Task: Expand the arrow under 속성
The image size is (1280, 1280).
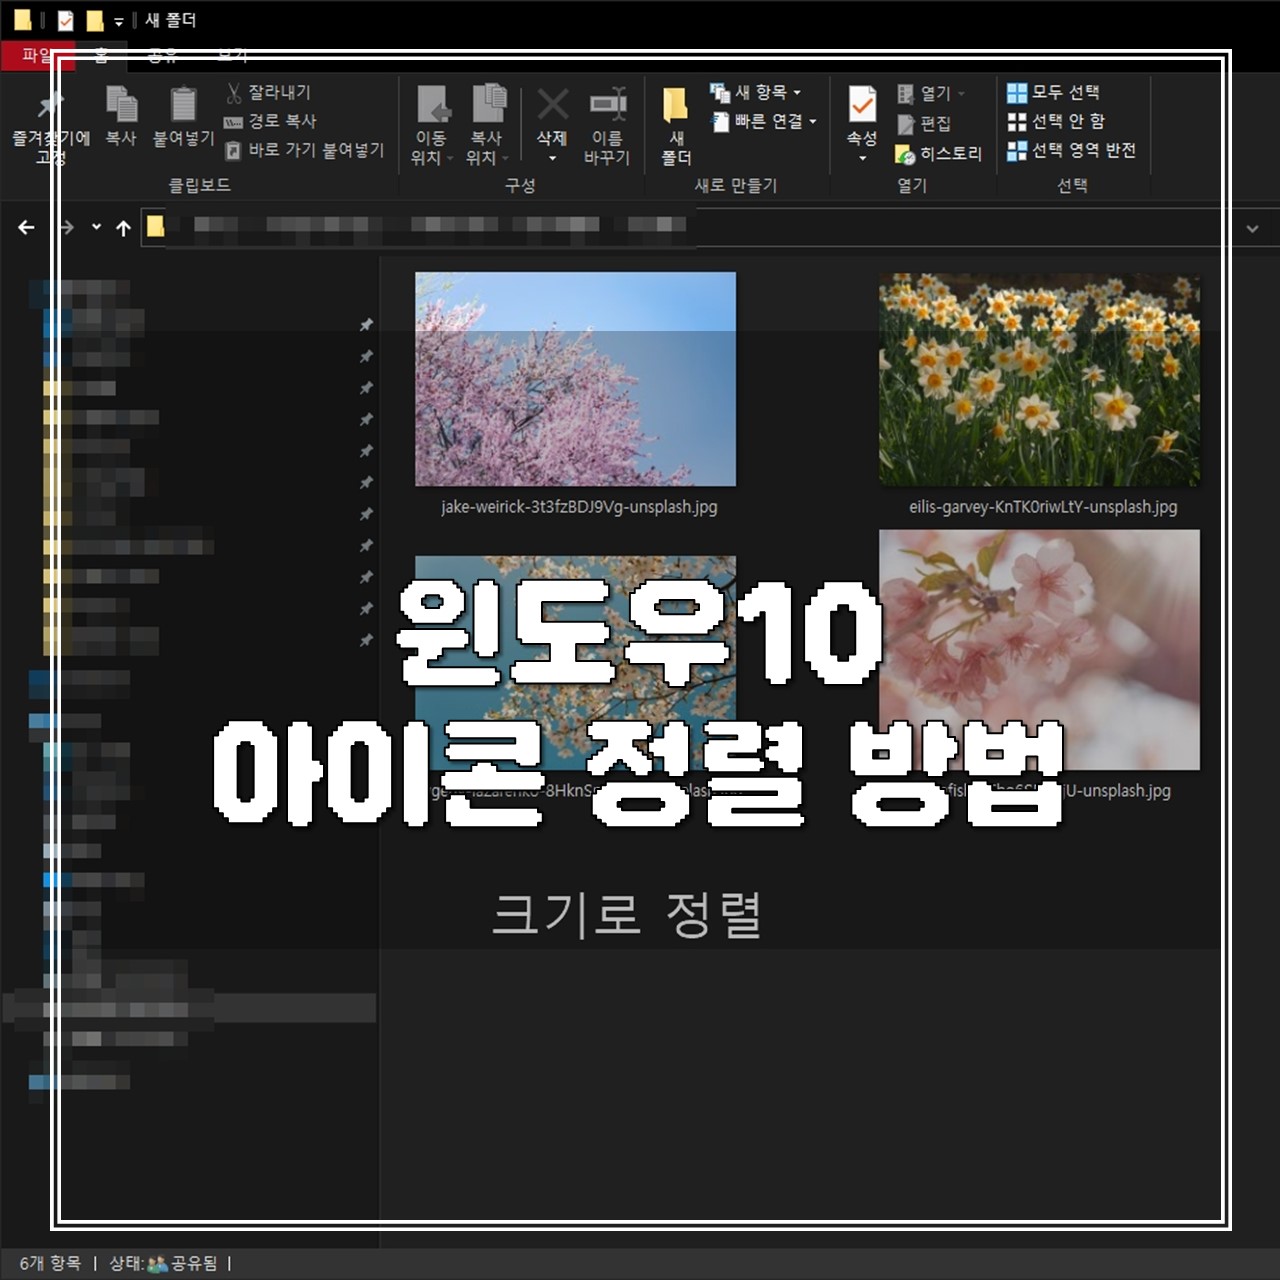Action: 862,158
